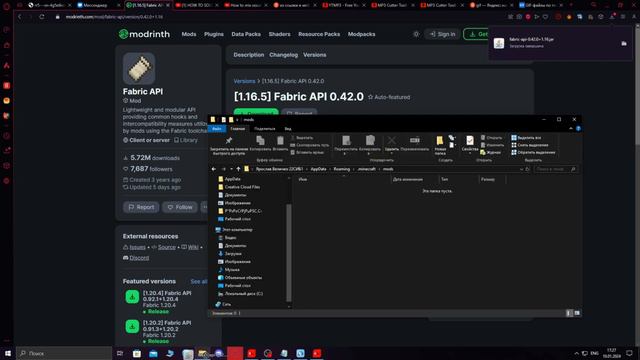Click Explorer up-folder arrow

pos(238,169)
